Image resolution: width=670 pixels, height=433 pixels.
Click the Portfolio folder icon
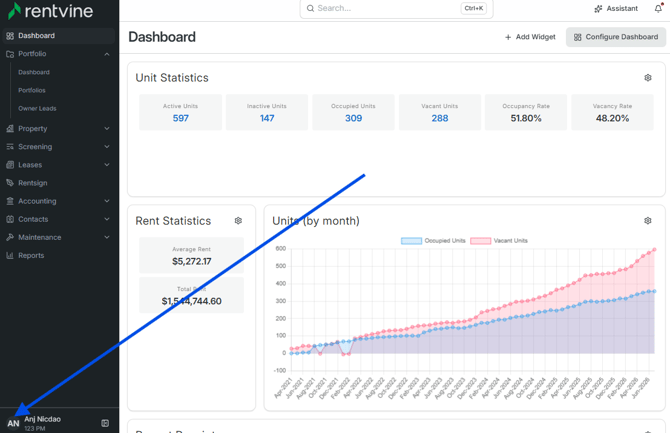[x=10, y=54]
